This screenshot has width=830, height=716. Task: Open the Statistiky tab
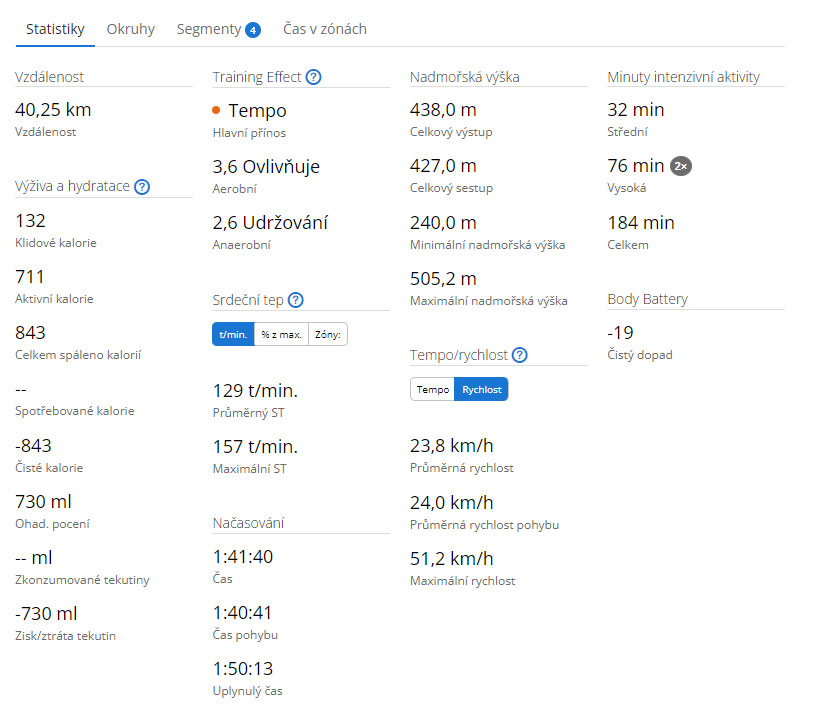(55, 29)
